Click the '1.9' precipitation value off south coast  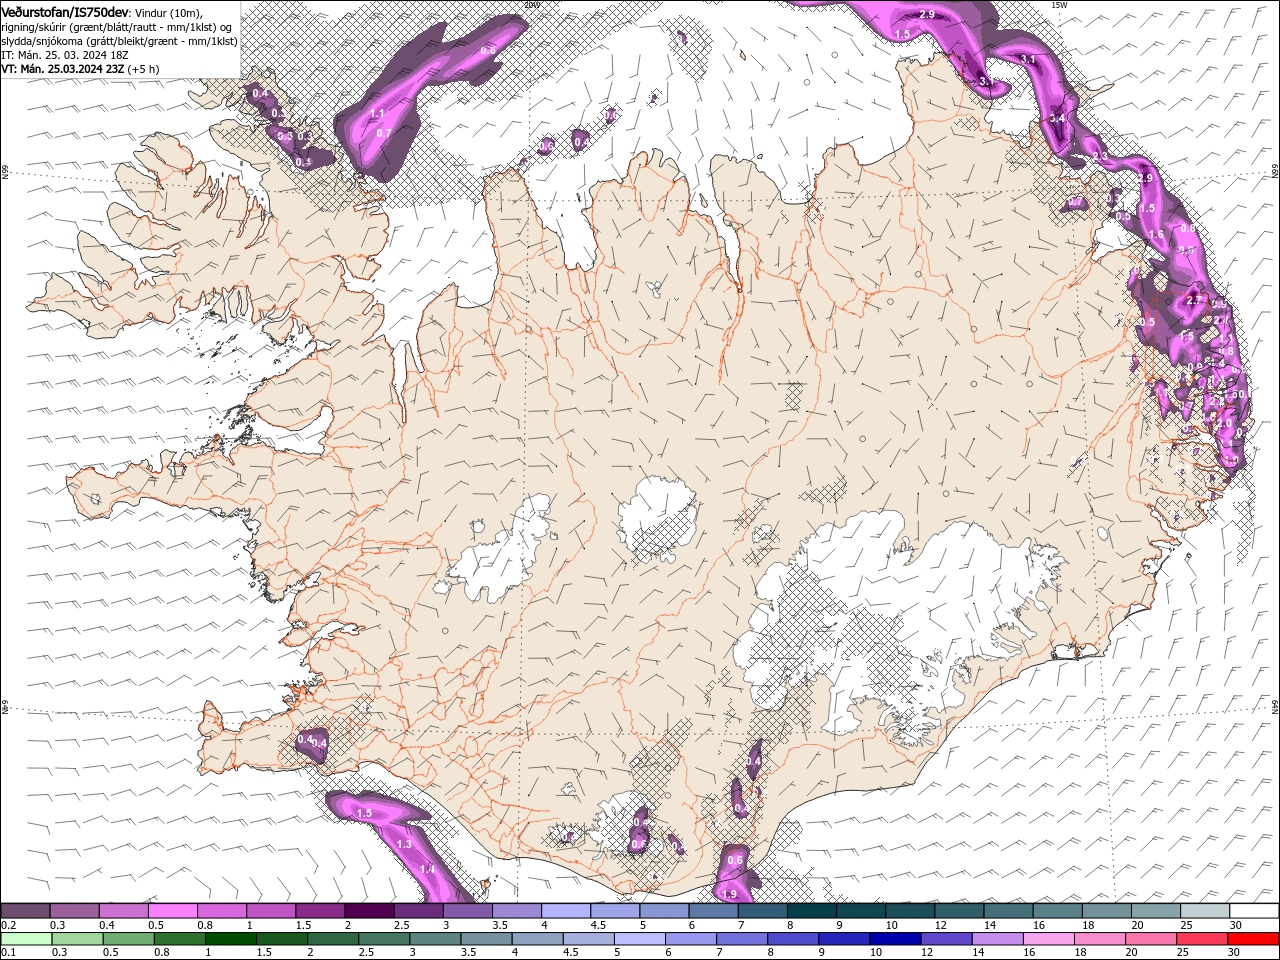[x=729, y=894]
